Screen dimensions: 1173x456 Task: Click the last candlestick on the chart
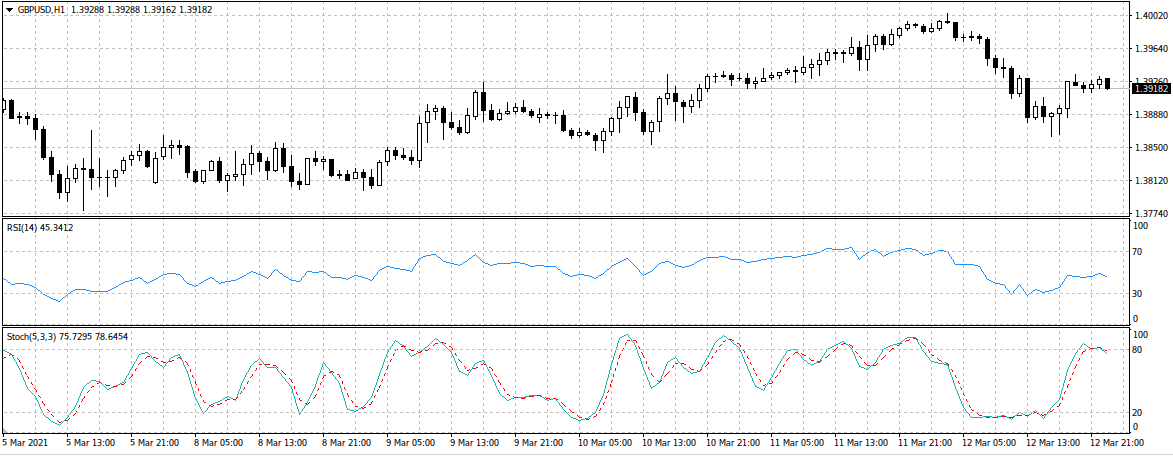1107,83
